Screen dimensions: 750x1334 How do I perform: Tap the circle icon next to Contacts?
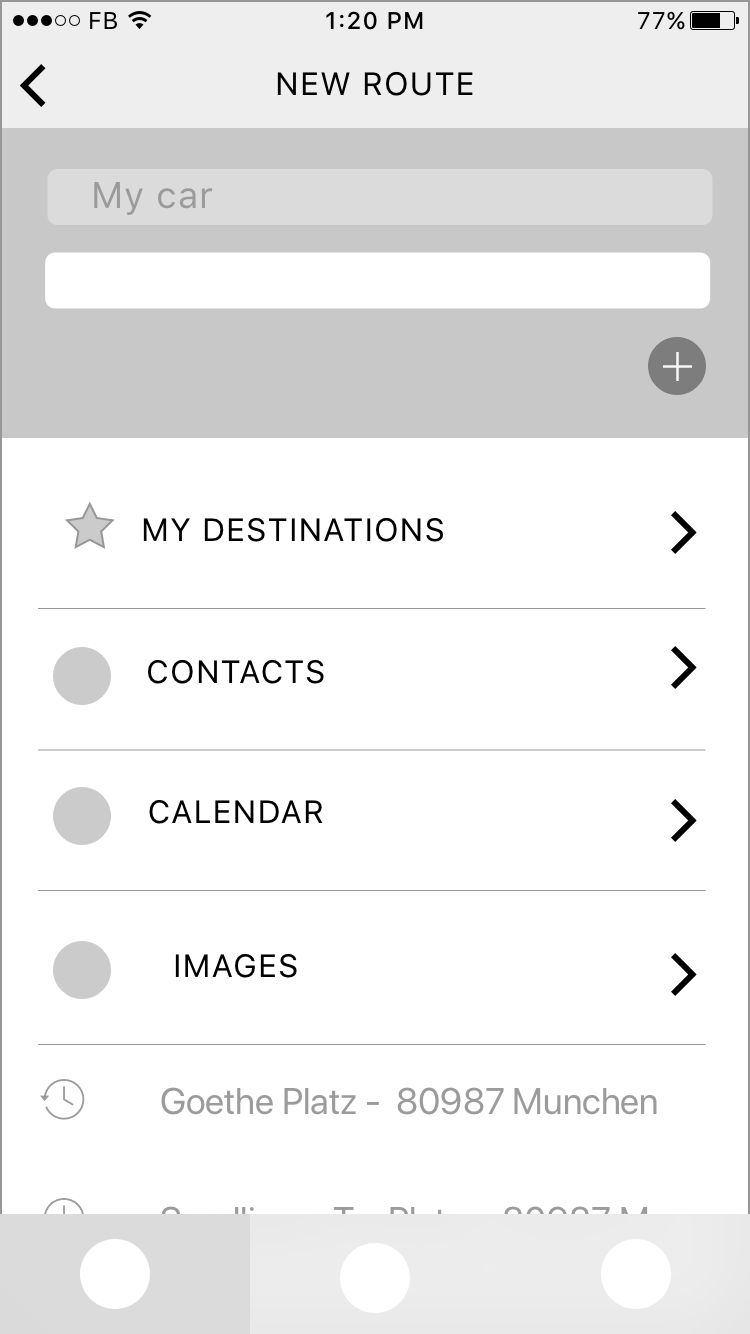[x=81, y=676]
